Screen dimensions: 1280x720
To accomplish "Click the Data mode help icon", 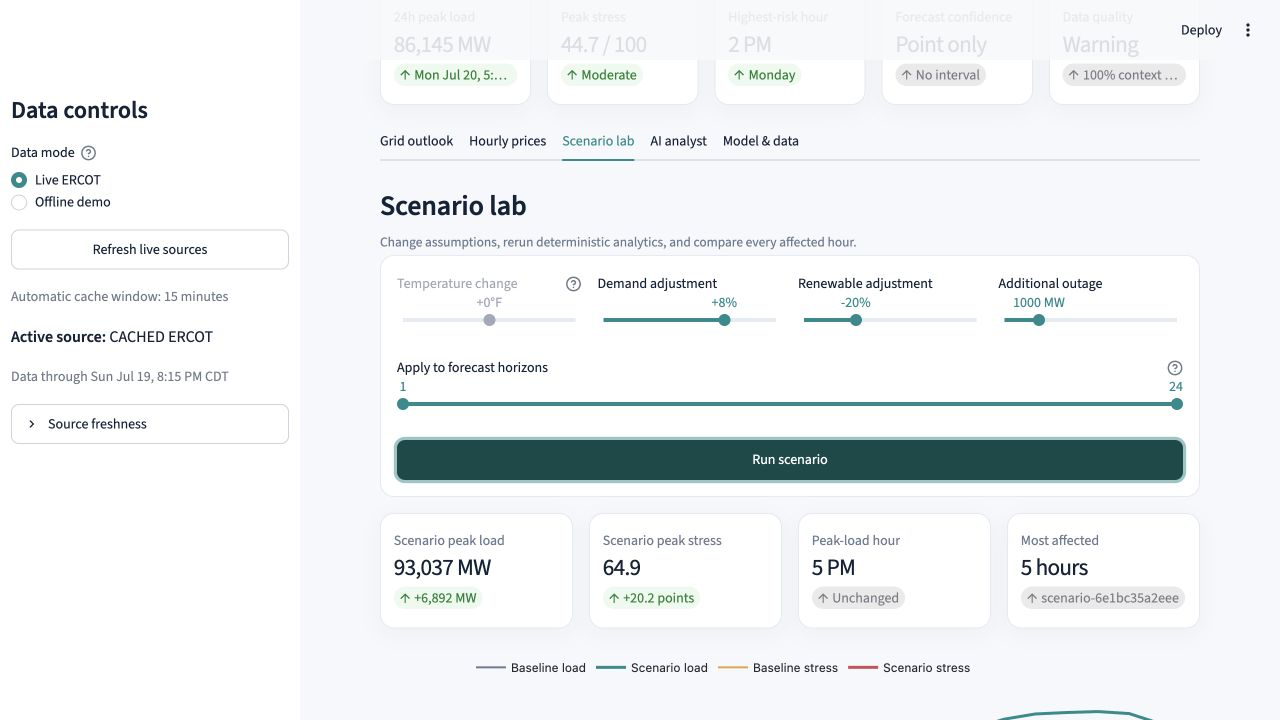I will click(88, 153).
